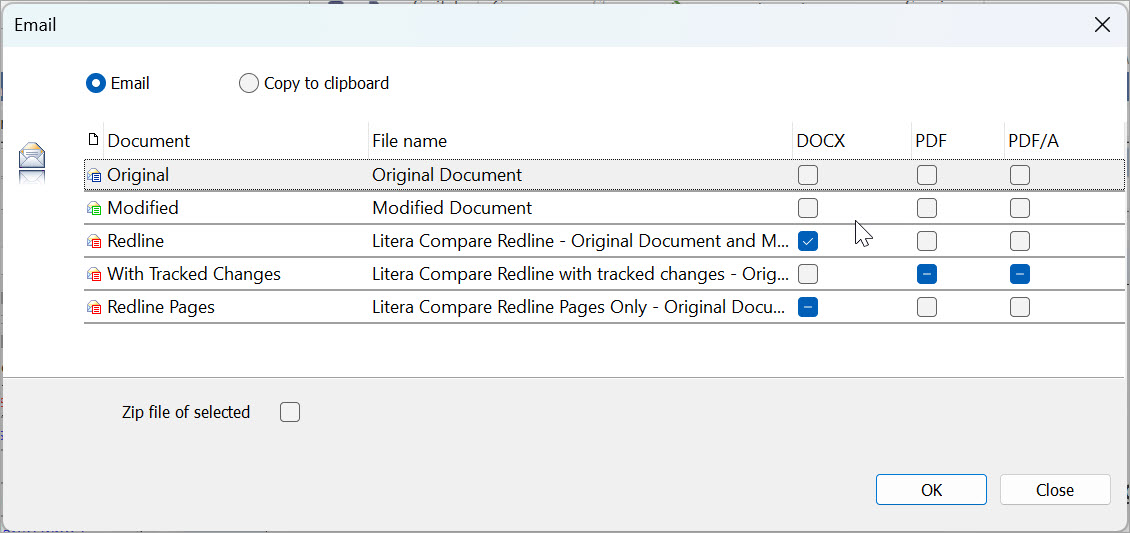The height and width of the screenshot is (533, 1130).
Task: Select the 'Modified' document row label
Action: point(143,208)
